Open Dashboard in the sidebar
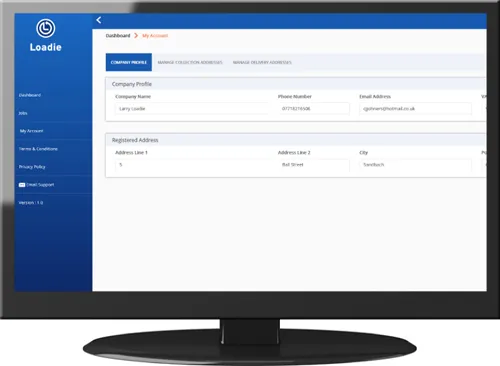This screenshot has width=500, height=366. pos(30,95)
